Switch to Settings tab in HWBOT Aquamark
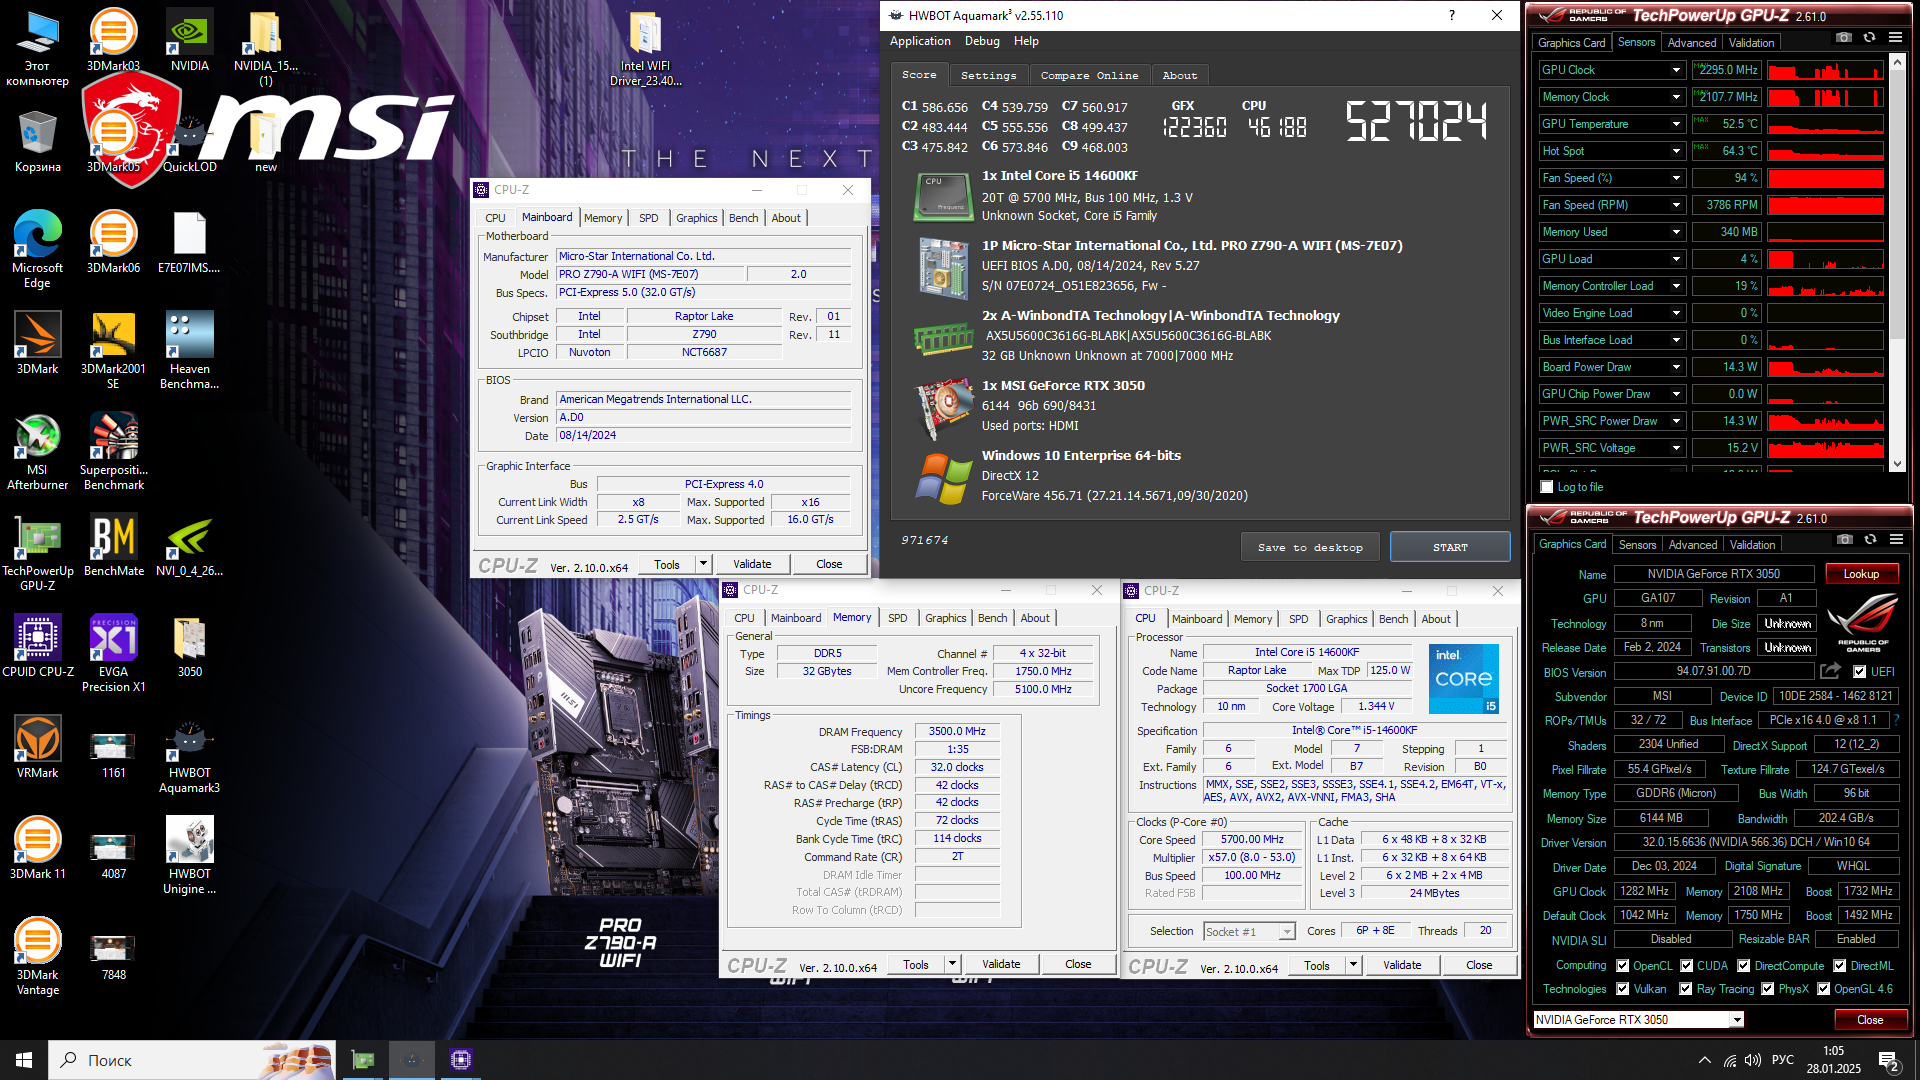 tap(988, 75)
